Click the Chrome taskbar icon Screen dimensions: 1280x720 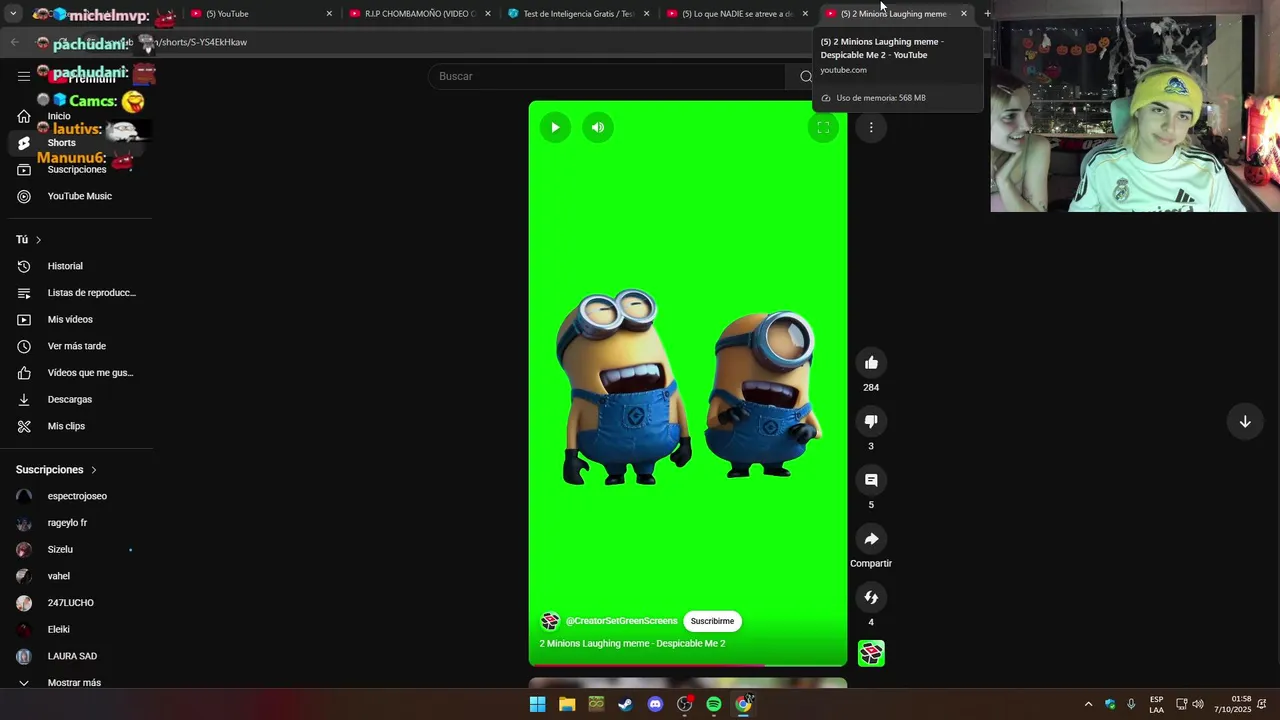[743, 704]
